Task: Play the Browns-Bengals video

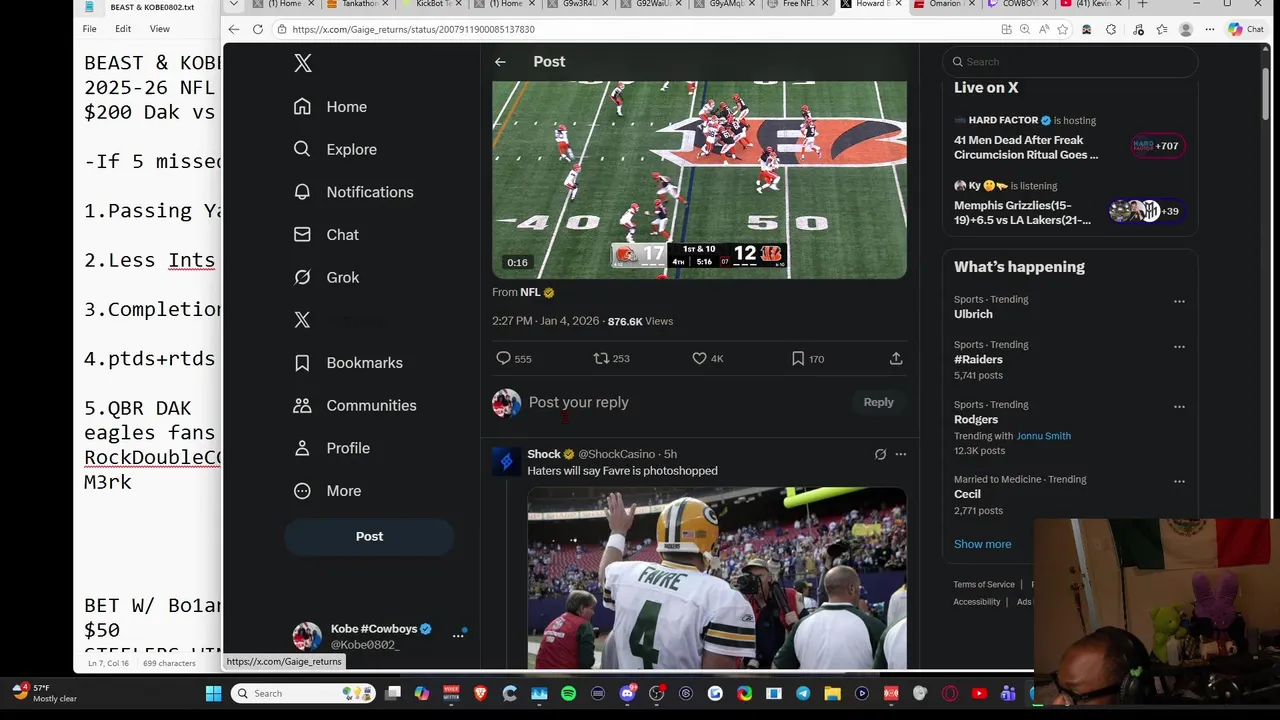Action: click(699, 180)
